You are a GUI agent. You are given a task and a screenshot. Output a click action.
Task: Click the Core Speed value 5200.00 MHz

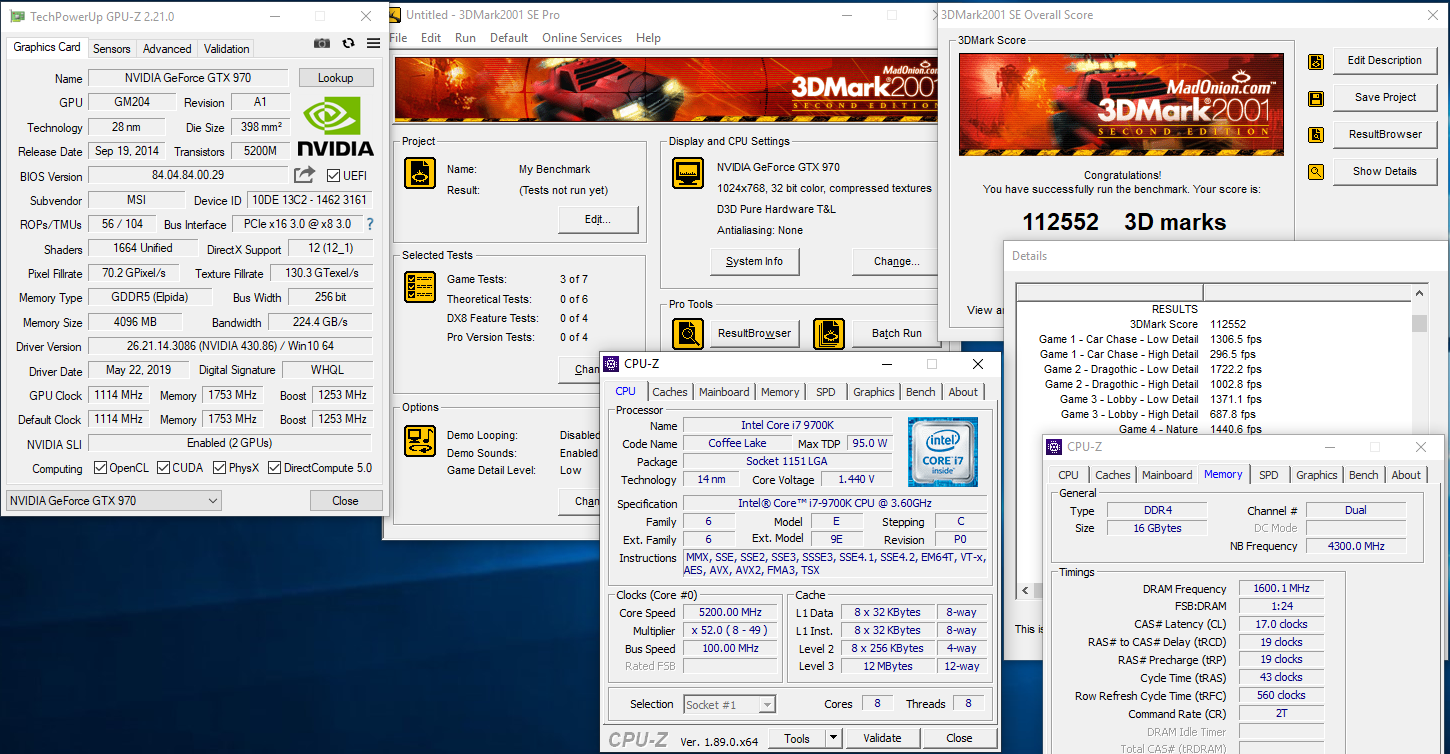[x=732, y=613]
